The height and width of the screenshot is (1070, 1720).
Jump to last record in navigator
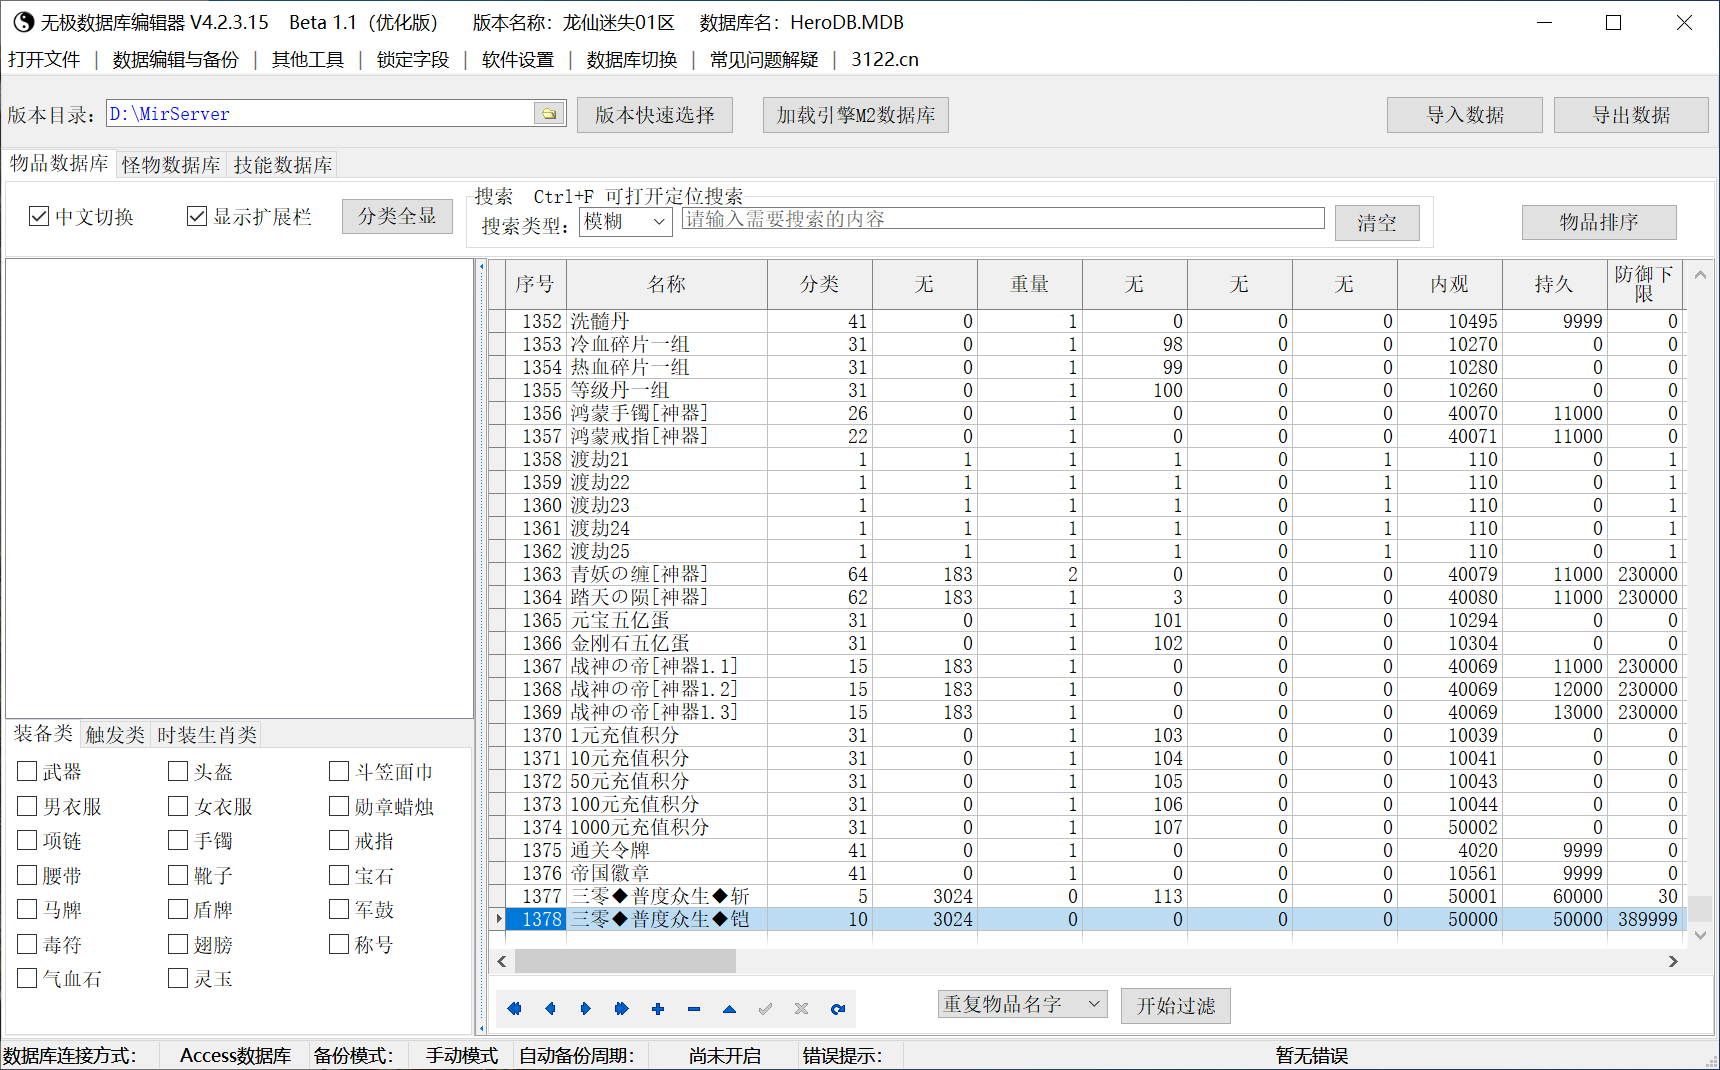pyautogui.click(x=621, y=1009)
